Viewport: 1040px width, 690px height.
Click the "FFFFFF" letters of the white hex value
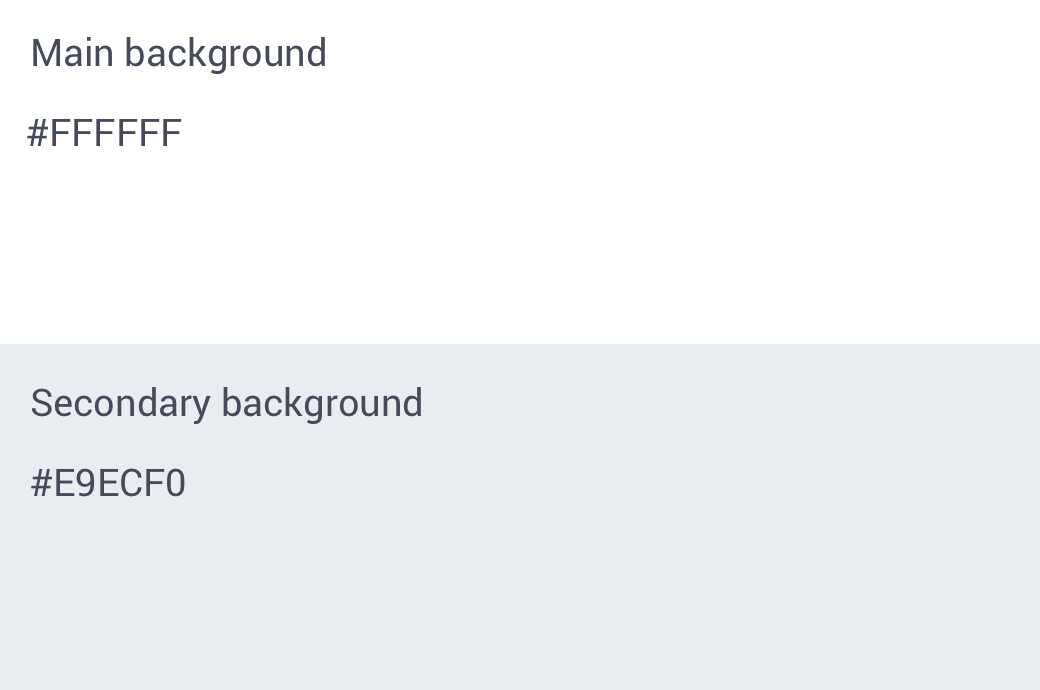click(x=115, y=133)
